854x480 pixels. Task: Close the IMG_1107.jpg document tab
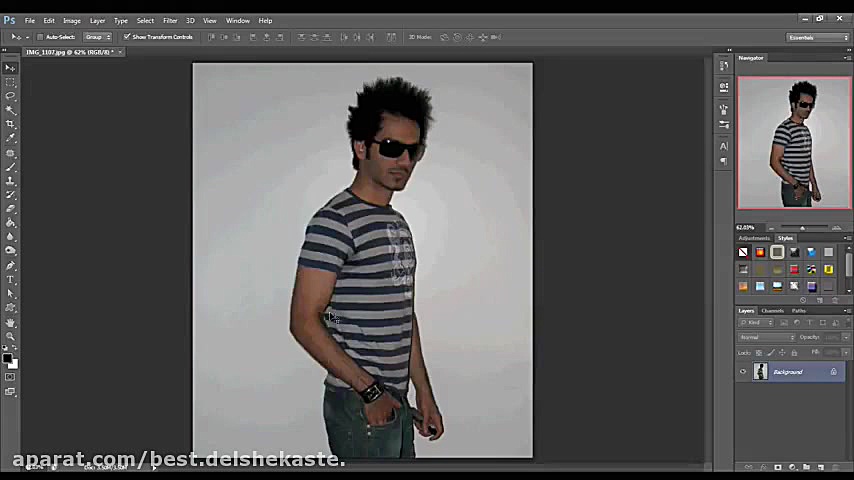pos(120,52)
